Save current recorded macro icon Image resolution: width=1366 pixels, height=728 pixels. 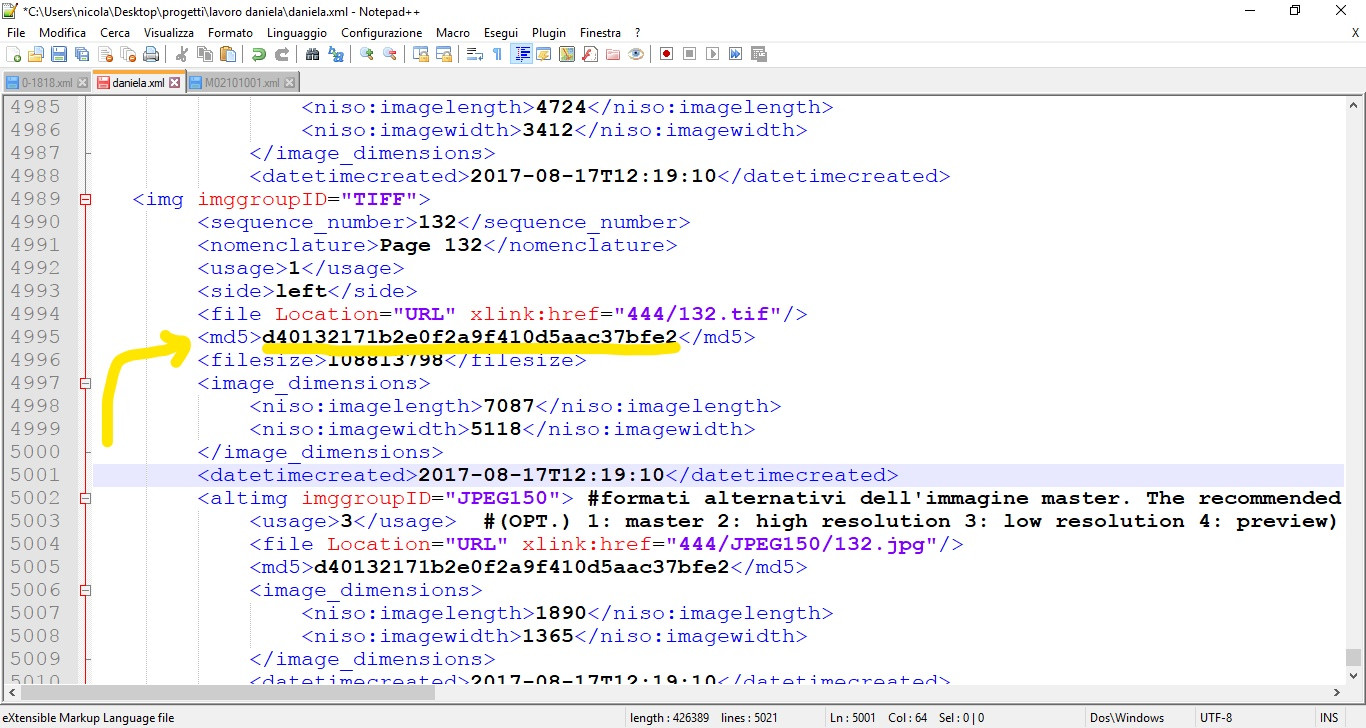759,54
